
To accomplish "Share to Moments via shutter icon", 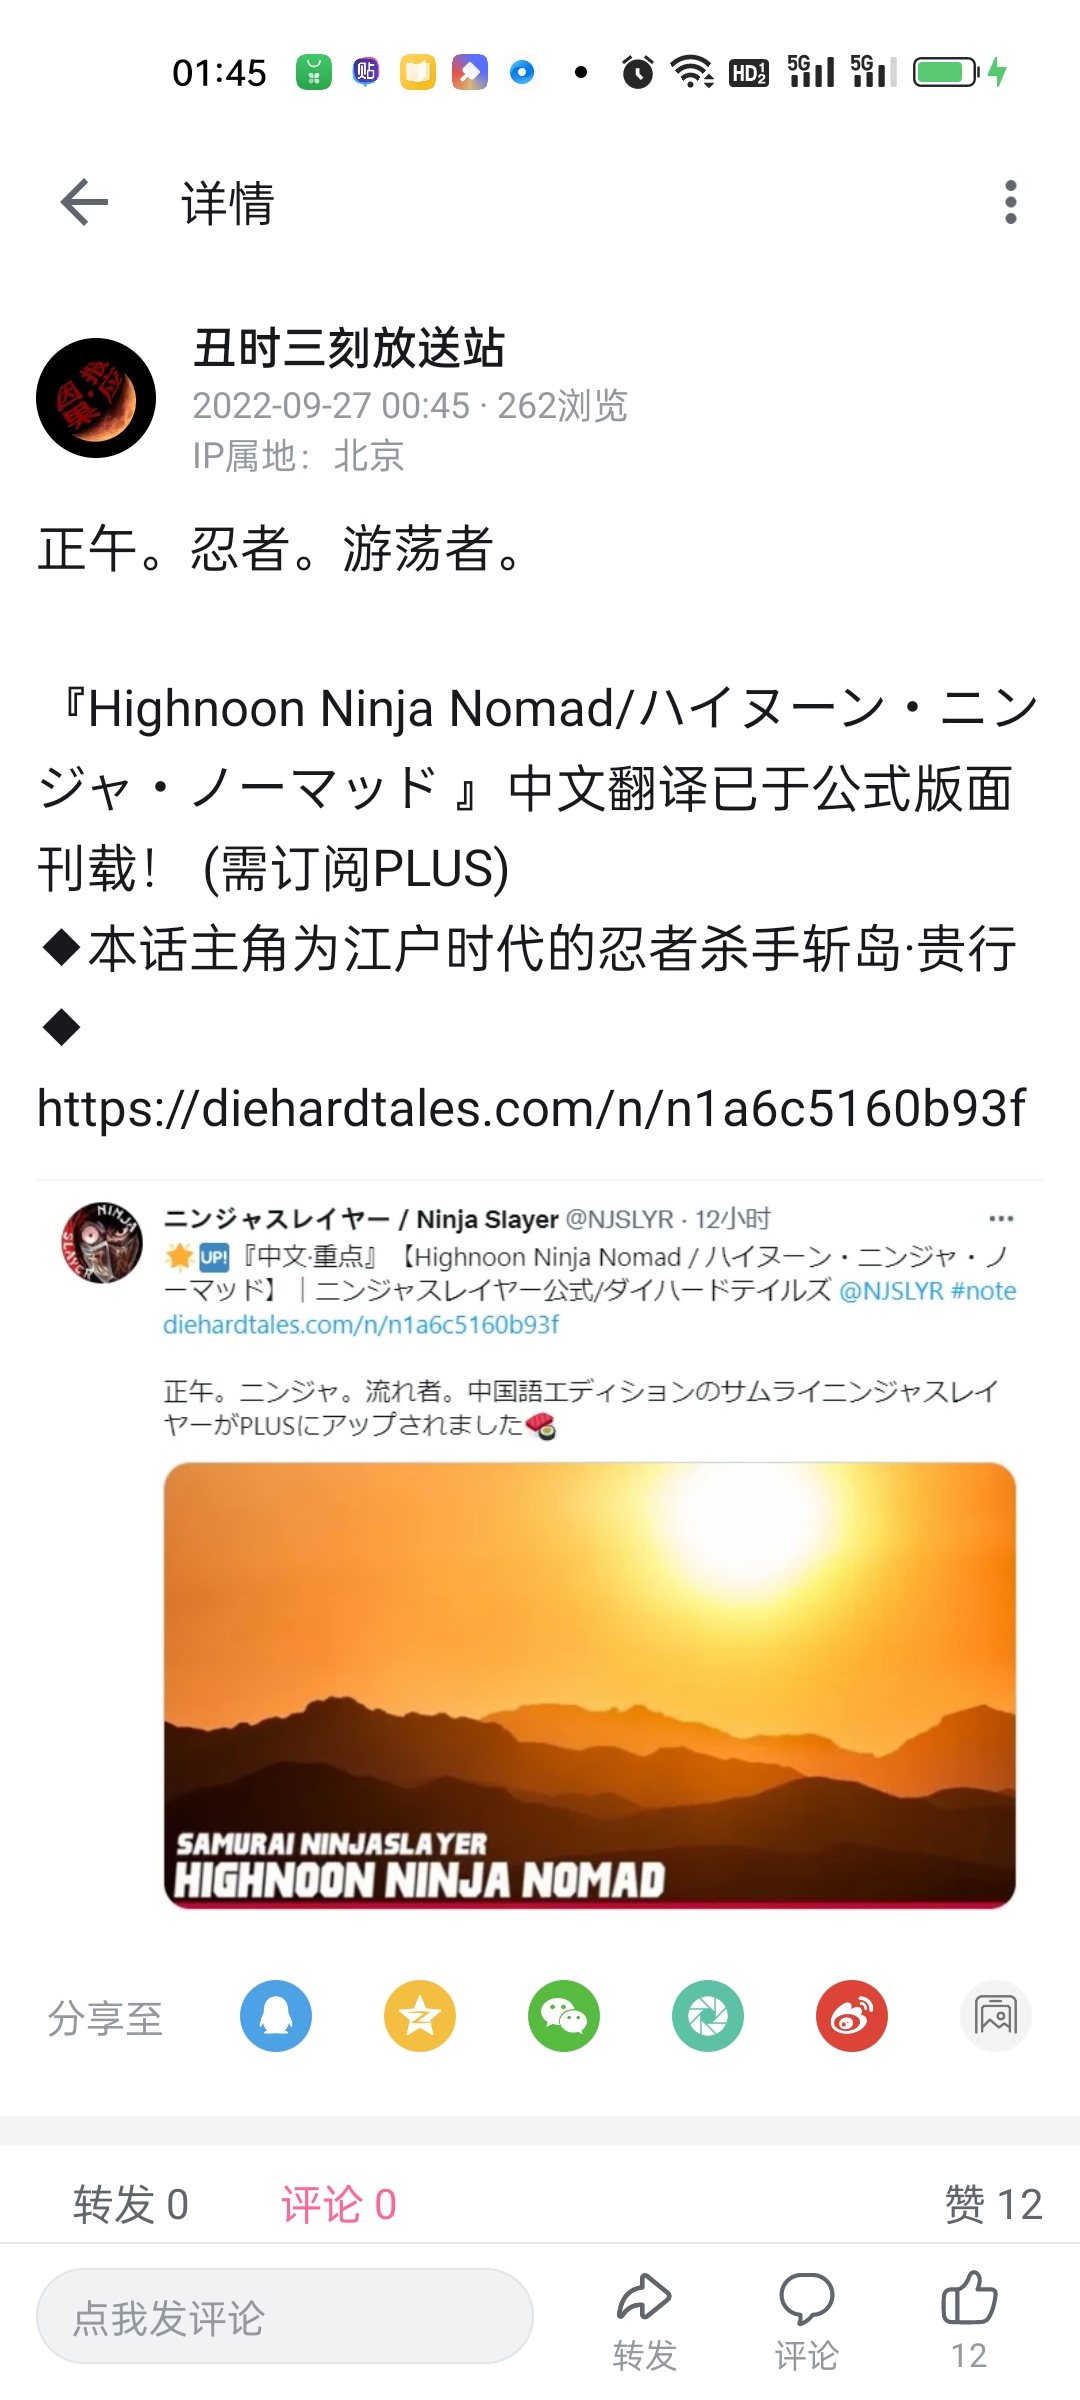I will coord(708,2016).
